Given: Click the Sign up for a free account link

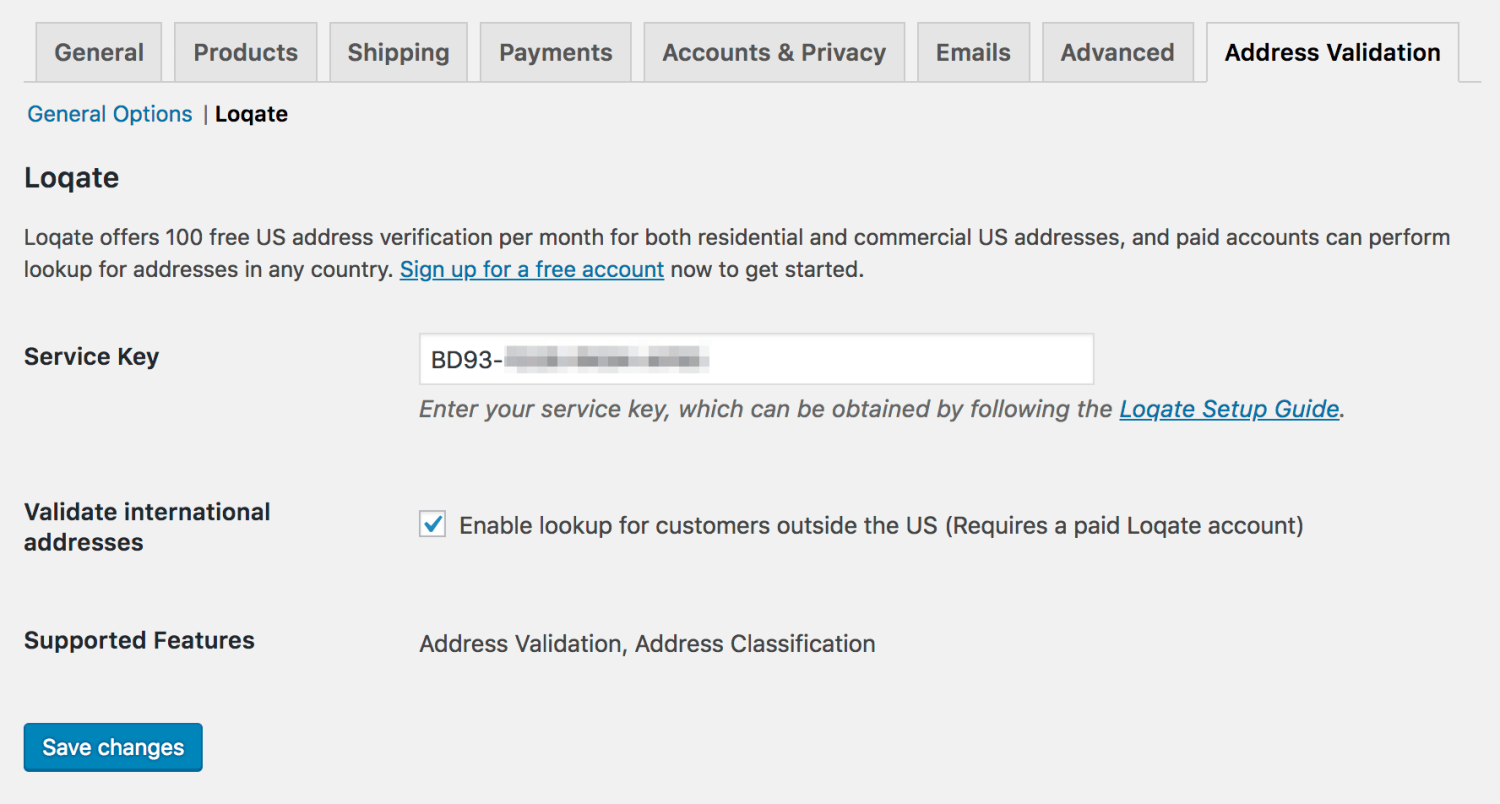Looking at the screenshot, I should click(531, 269).
